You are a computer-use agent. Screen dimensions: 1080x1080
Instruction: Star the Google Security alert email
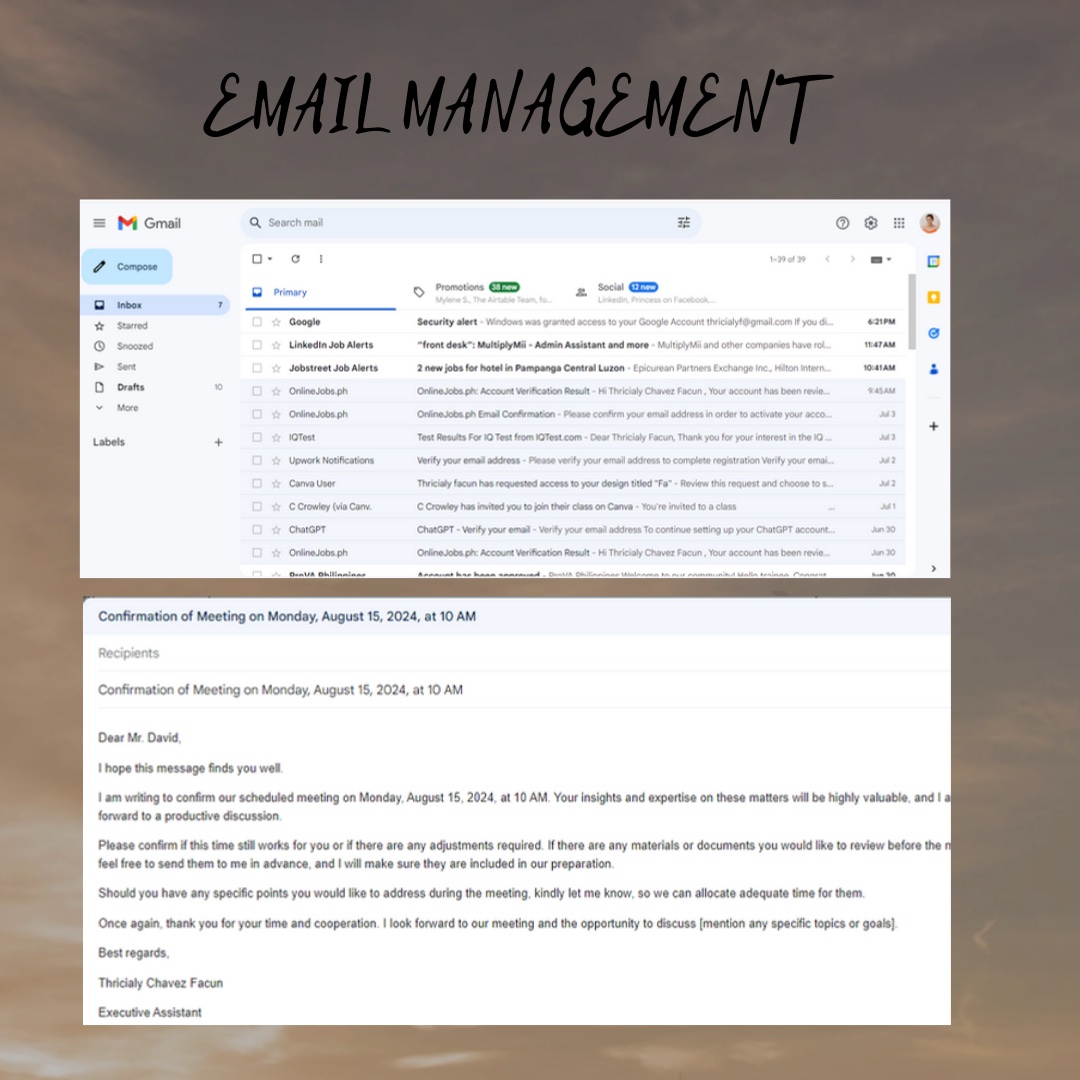[276, 322]
